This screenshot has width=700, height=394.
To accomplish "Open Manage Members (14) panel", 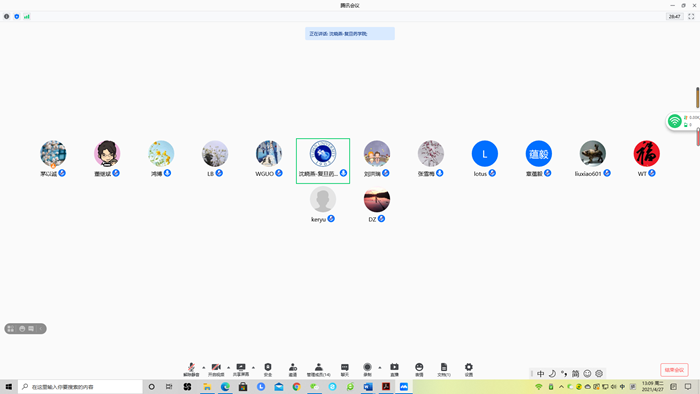I will pos(319,369).
